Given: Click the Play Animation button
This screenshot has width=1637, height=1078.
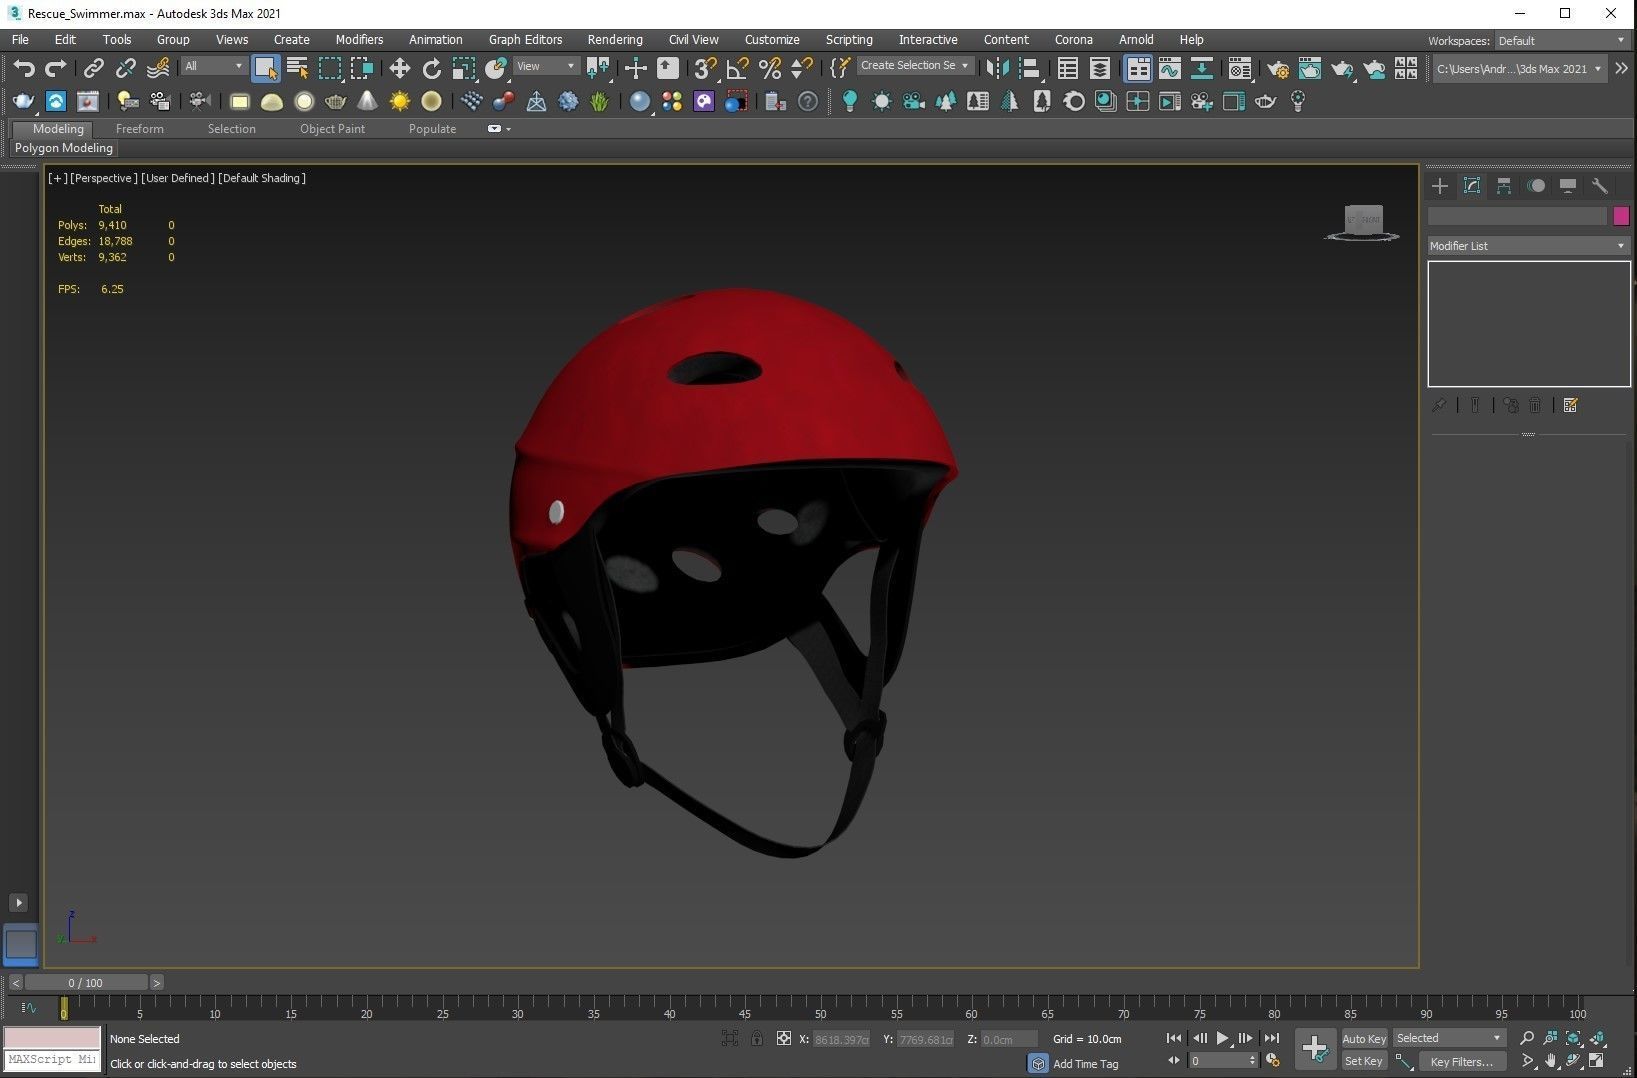Looking at the screenshot, I should (x=1222, y=1039).
